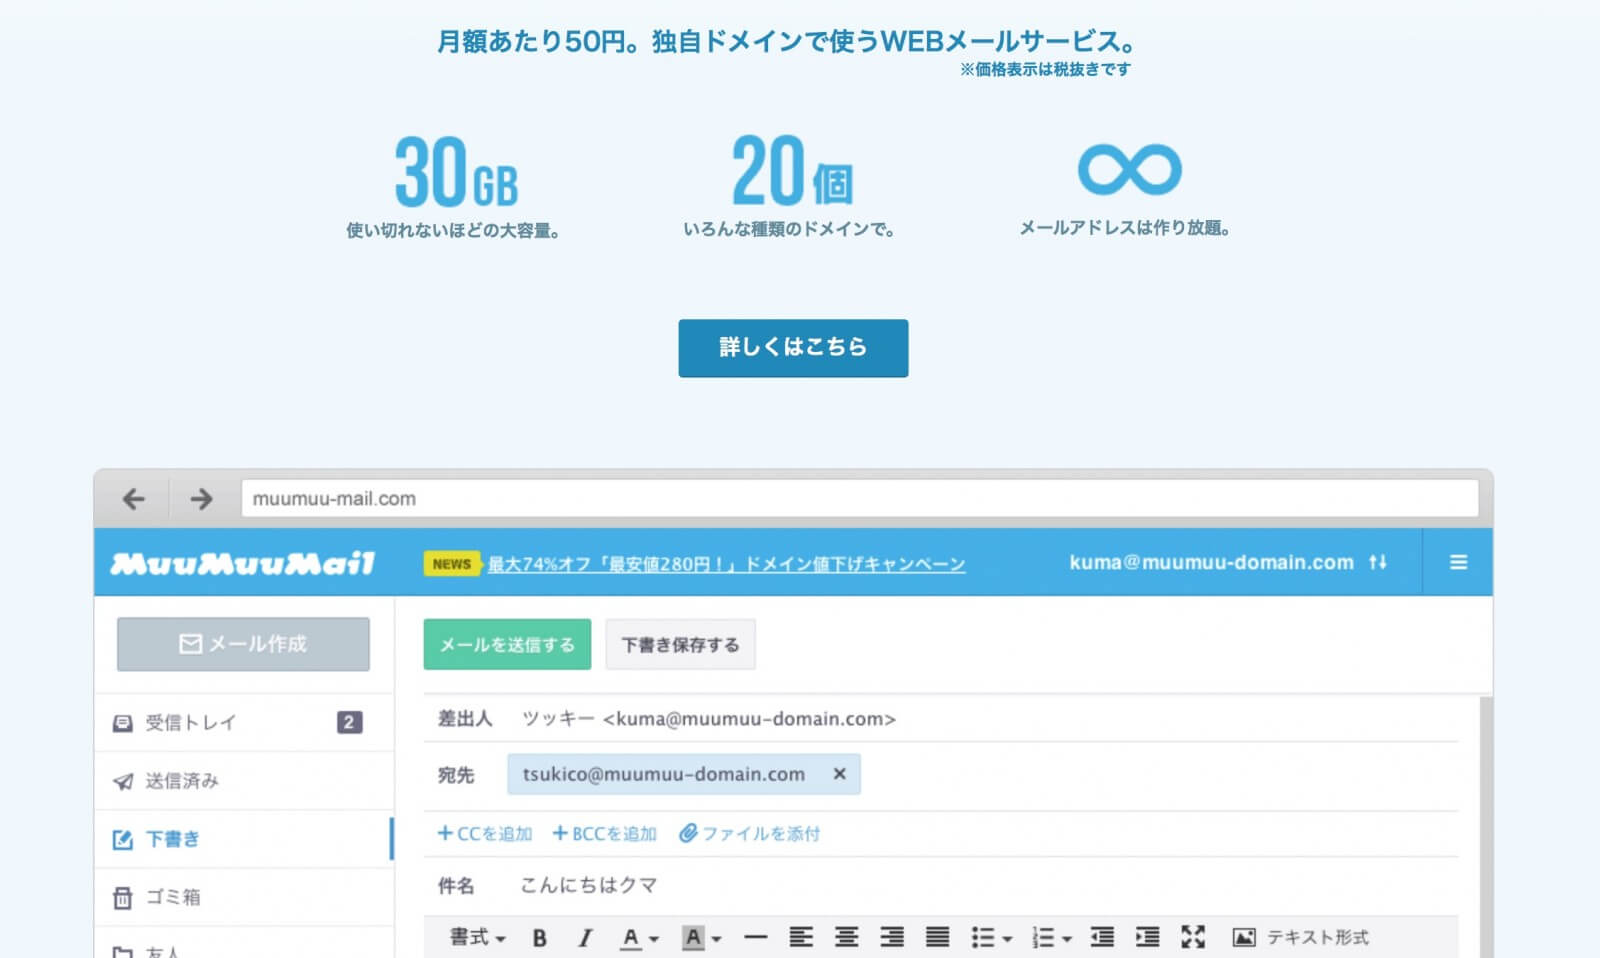1600x958 pixels.
Task: Open the ゴミ箱 trash folder
Action: point(244,897)
